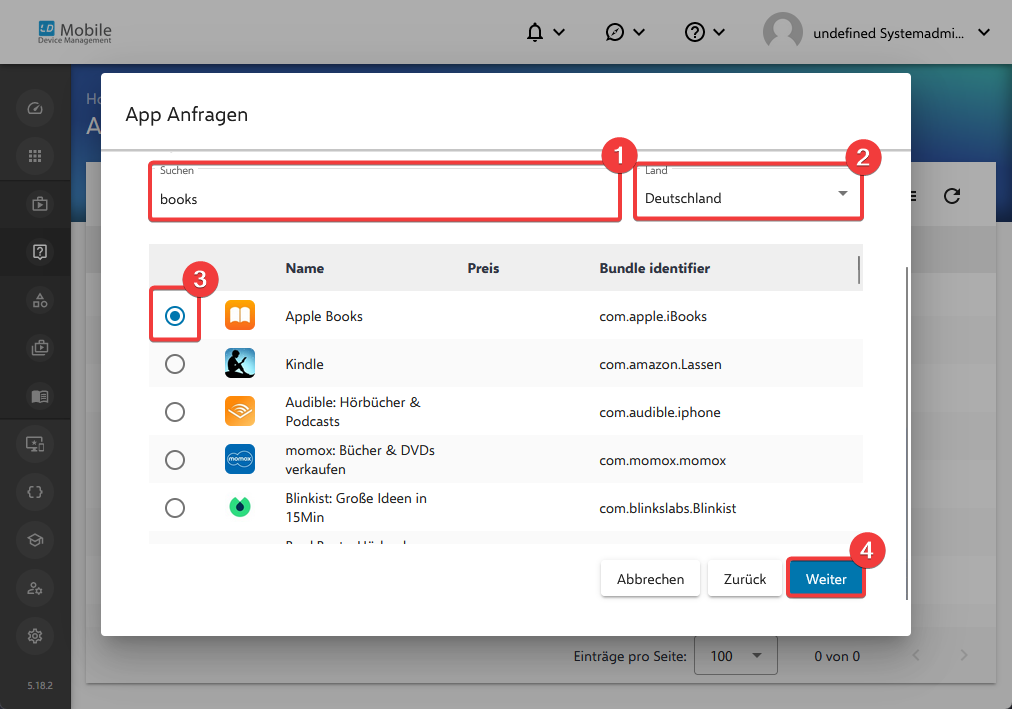The image size is (1012, 709).
Task: Click the media briefcase icon in sidebar
Action: coord(39,204)
